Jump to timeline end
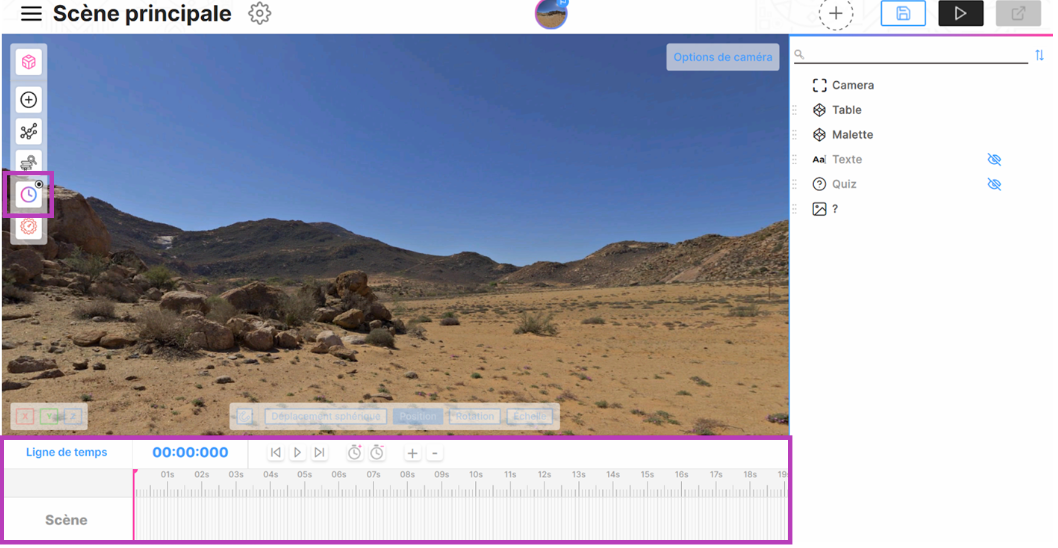This screenshot has height=548, width=1058. [320, 453]
